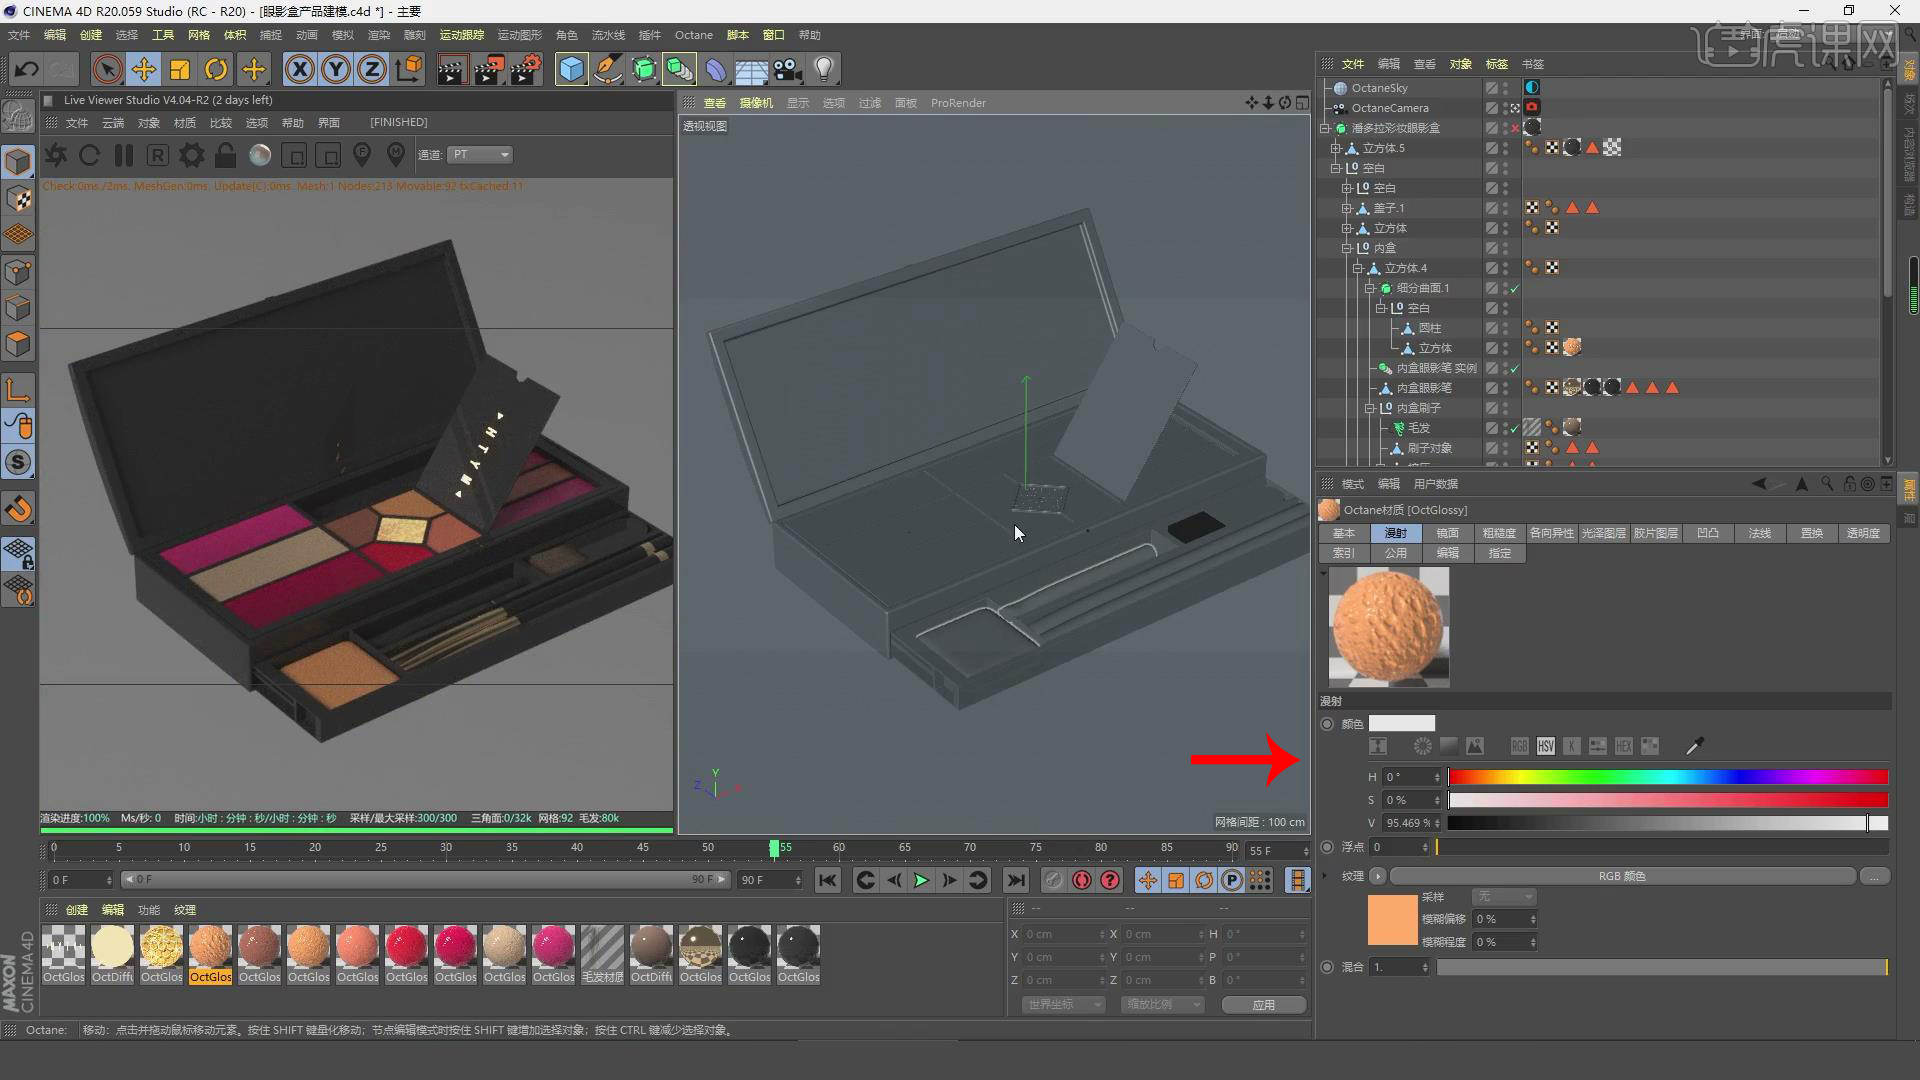This screenshot has height=1080, width=1920.
Task: Expand the 盖子.1 tree item
Action: [1348, 207]
